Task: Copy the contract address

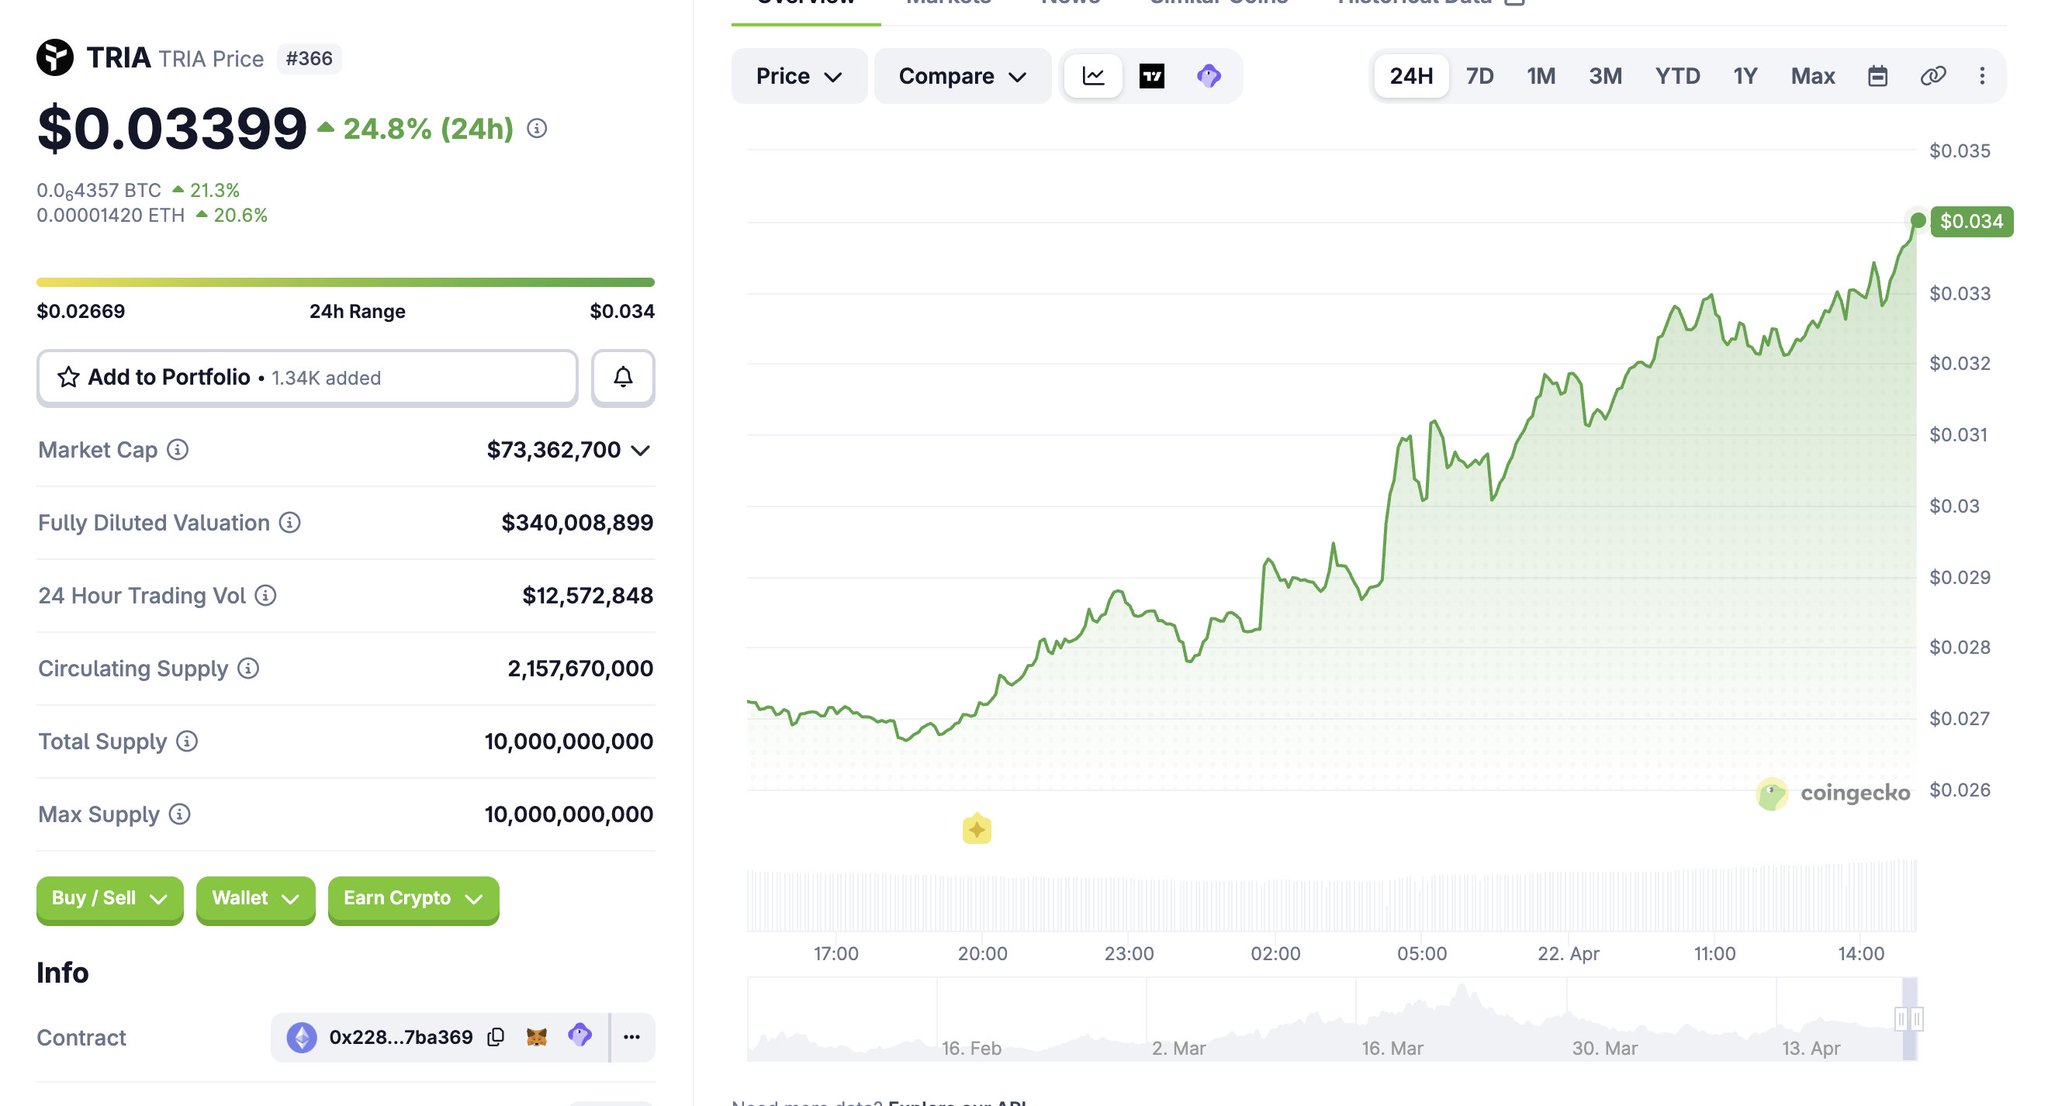Action: click(495, 1037)
